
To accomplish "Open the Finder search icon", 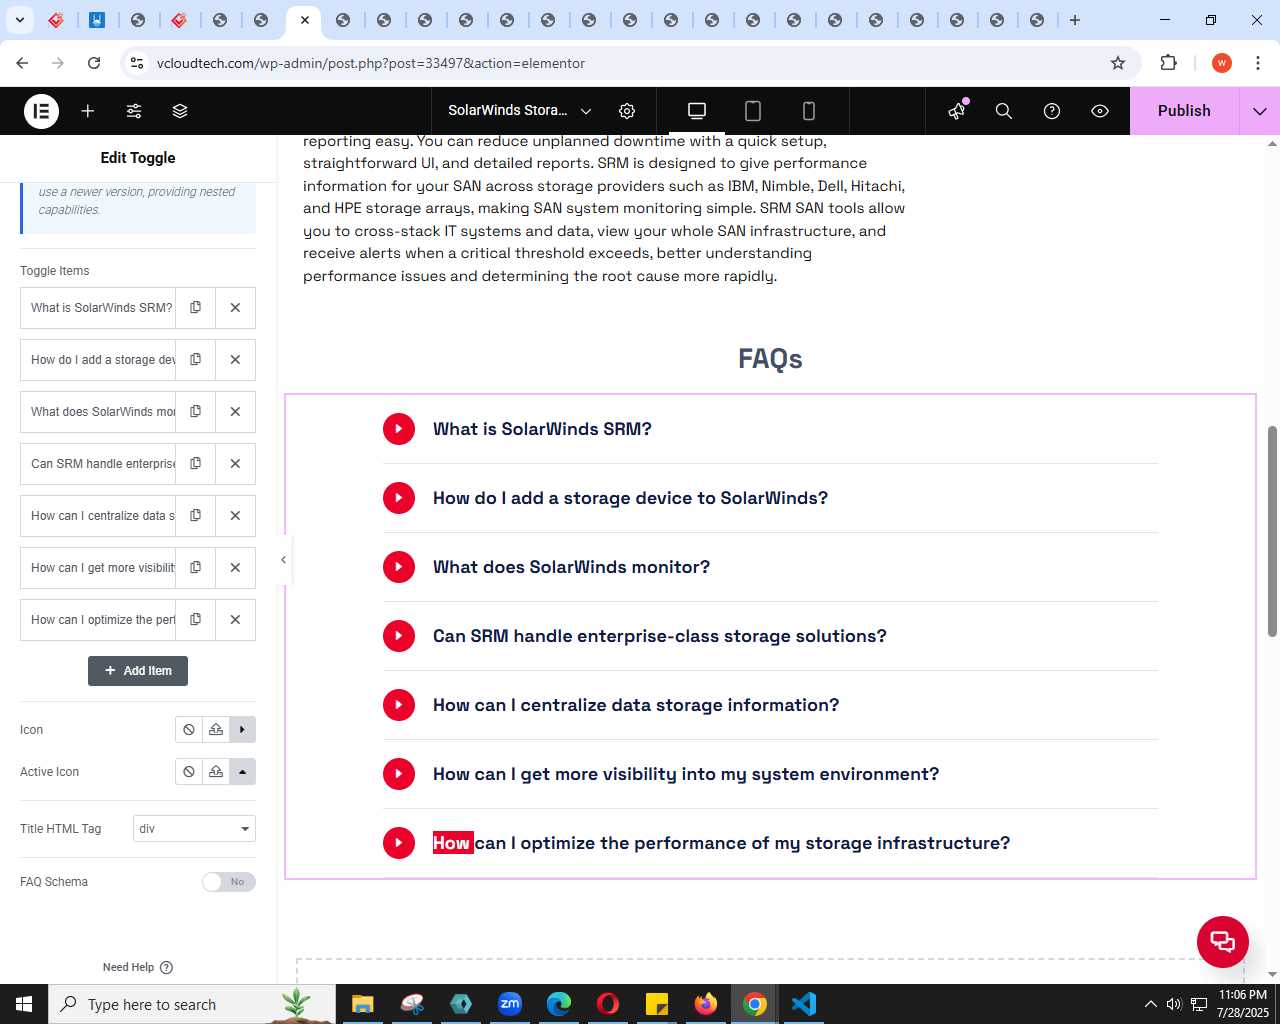I will pos(1004,111).
